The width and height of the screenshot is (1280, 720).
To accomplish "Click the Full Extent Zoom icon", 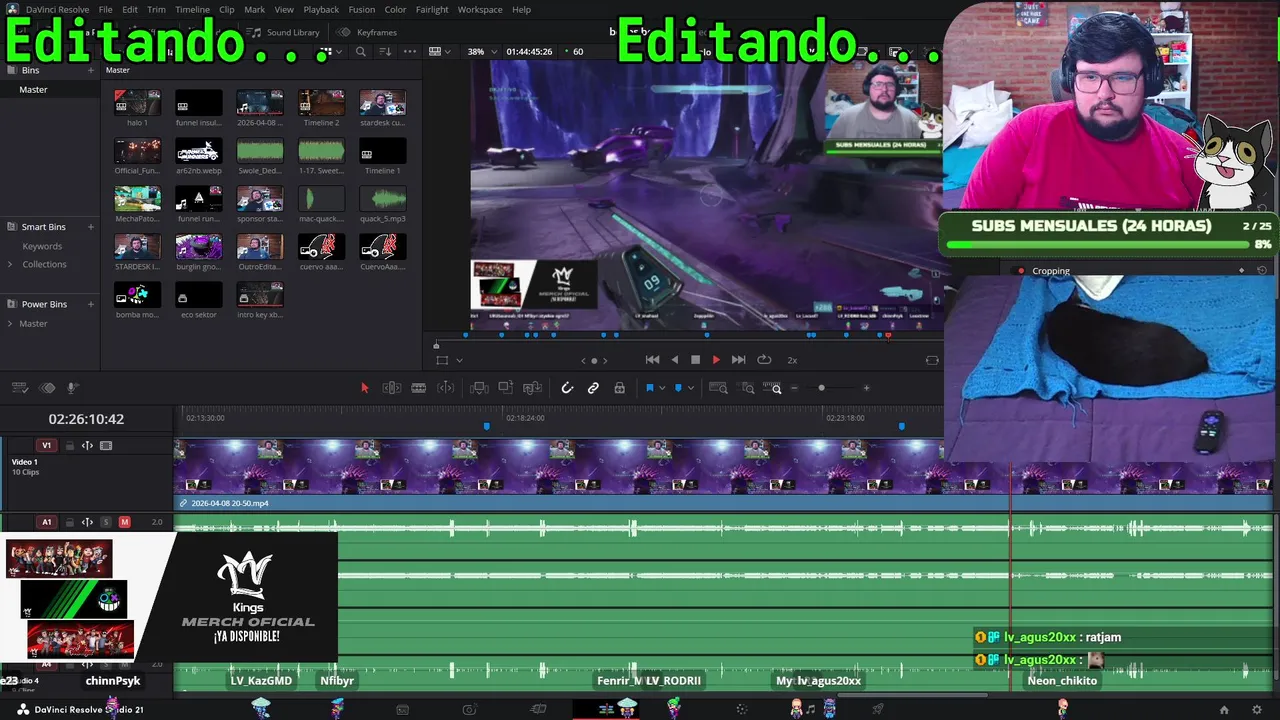I will 718,388.
